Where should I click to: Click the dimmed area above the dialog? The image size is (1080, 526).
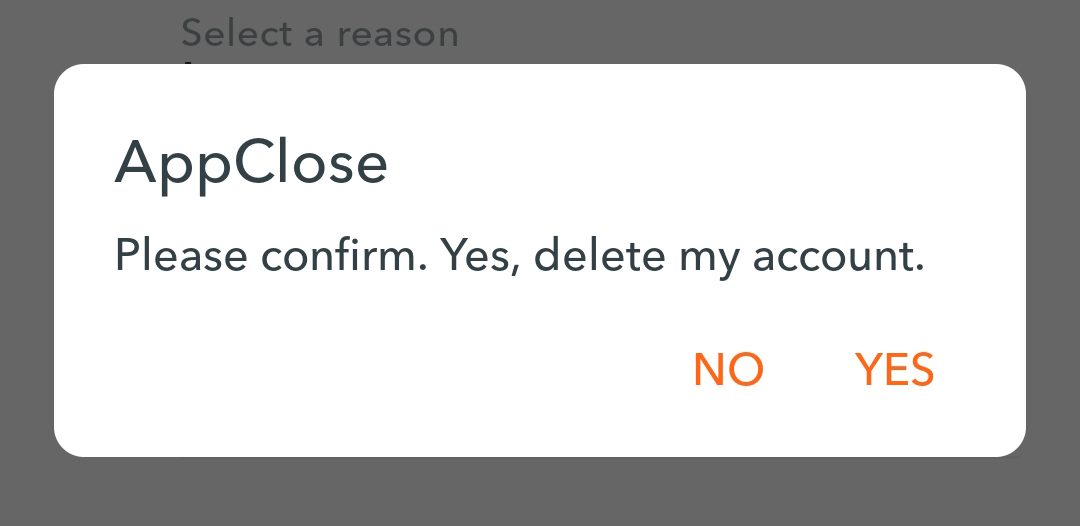pyautogui.click(x=758, y=31)
